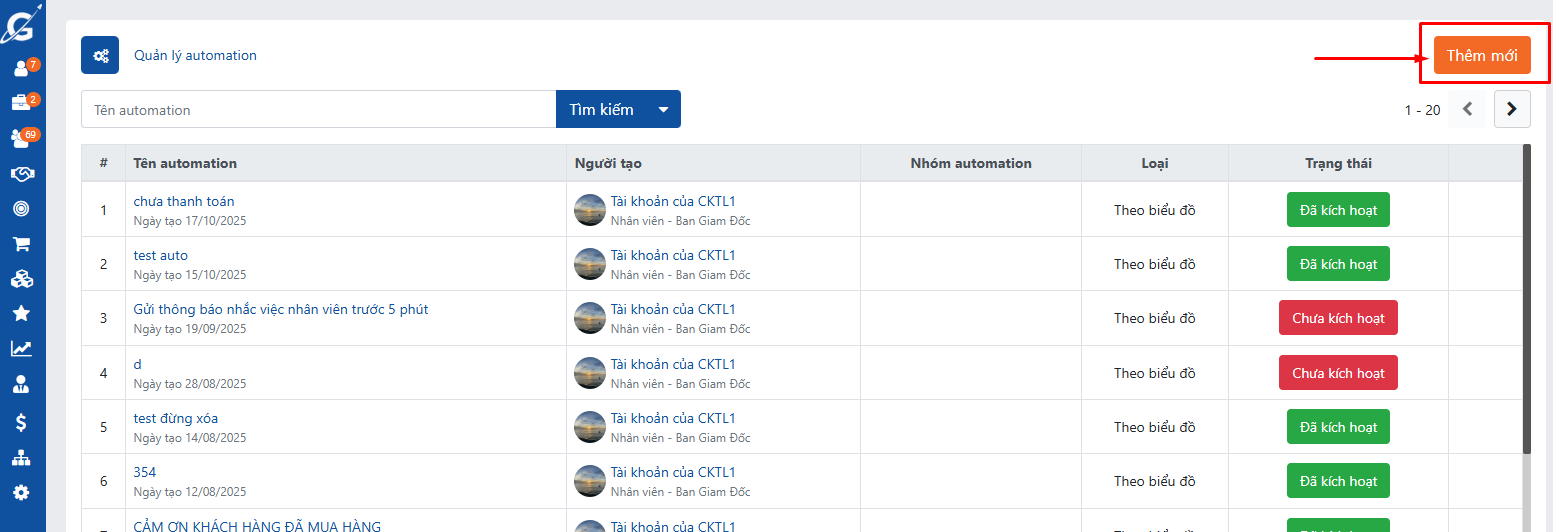The height and width of the screenshot is (532, 1553).
Task: Open the settings gear in sidebar
Action: [x=21, y=492]
